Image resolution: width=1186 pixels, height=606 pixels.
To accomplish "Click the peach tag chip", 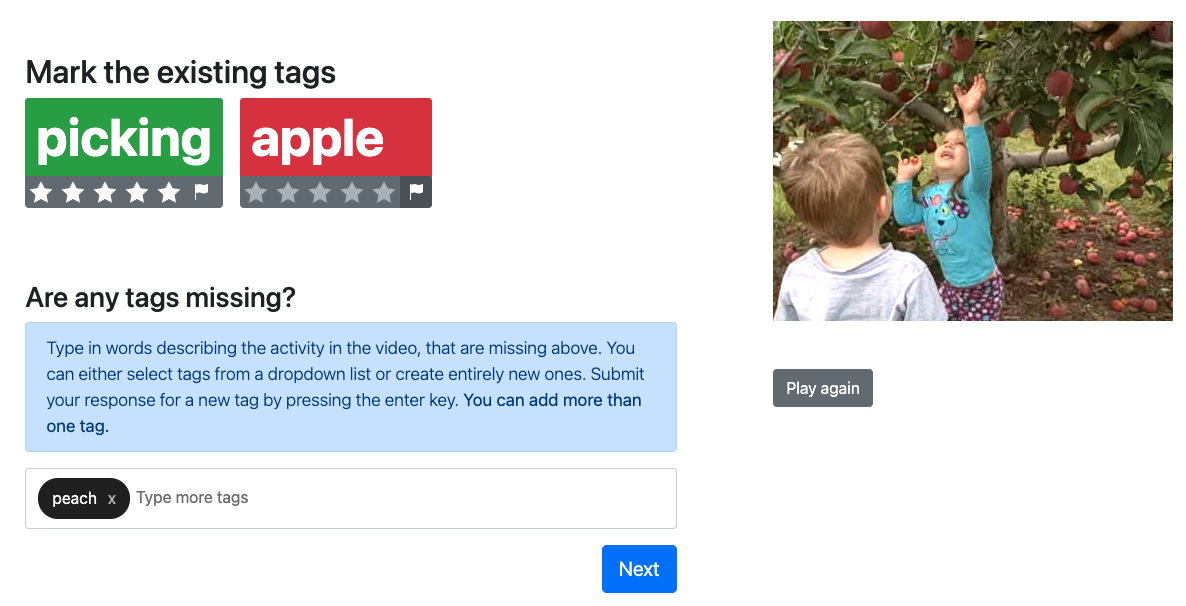I will (74, 499).
